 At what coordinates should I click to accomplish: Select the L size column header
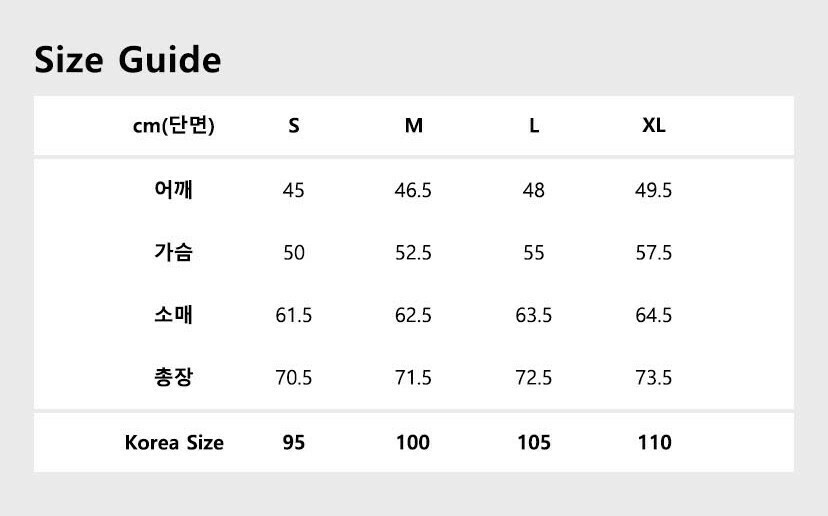[x=534, y=126]
